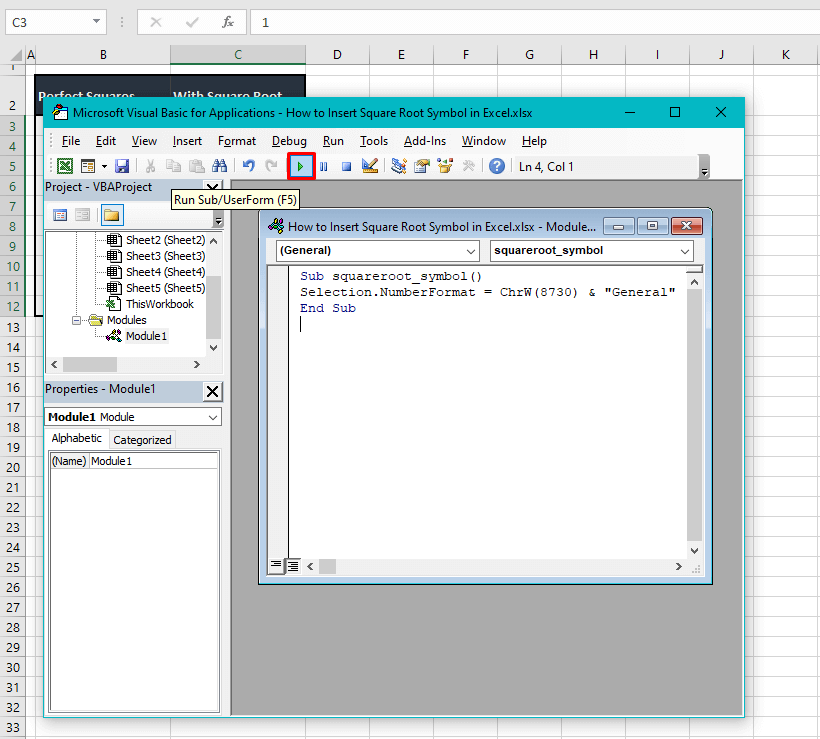820x739 pixels.
Task: Select the Design Mode icon
Action: tap(369, 166)
